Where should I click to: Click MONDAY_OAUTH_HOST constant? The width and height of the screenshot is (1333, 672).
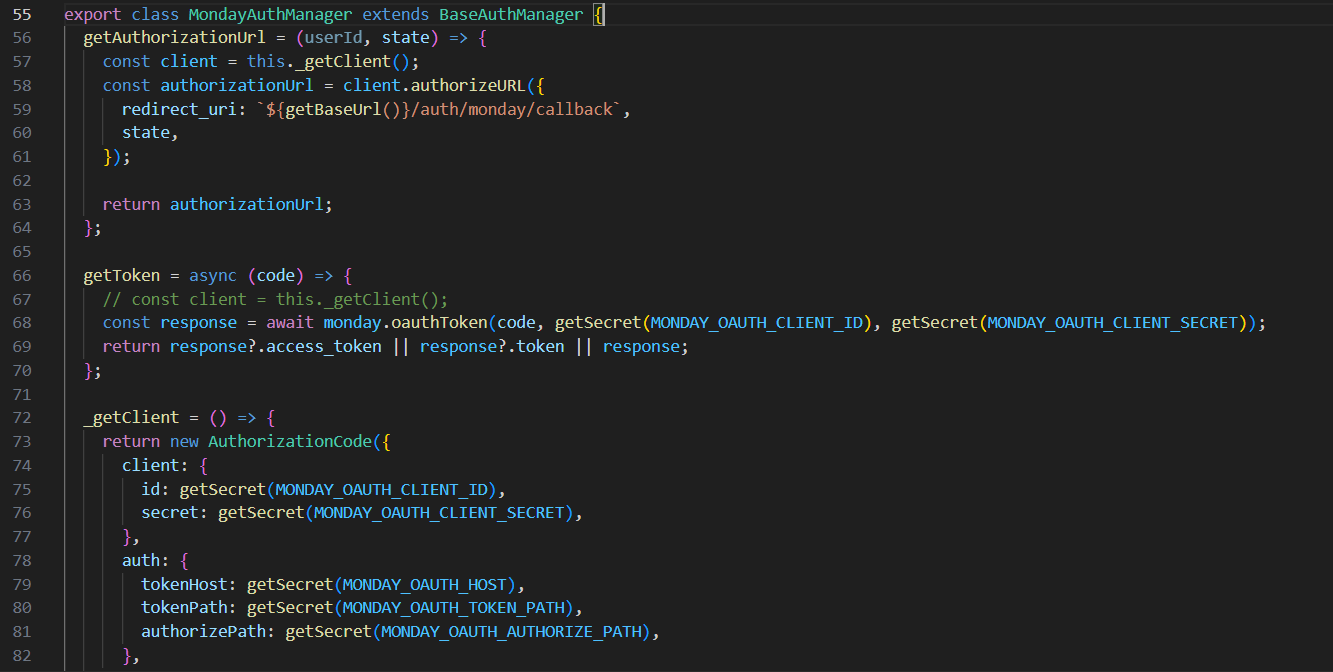424,584
